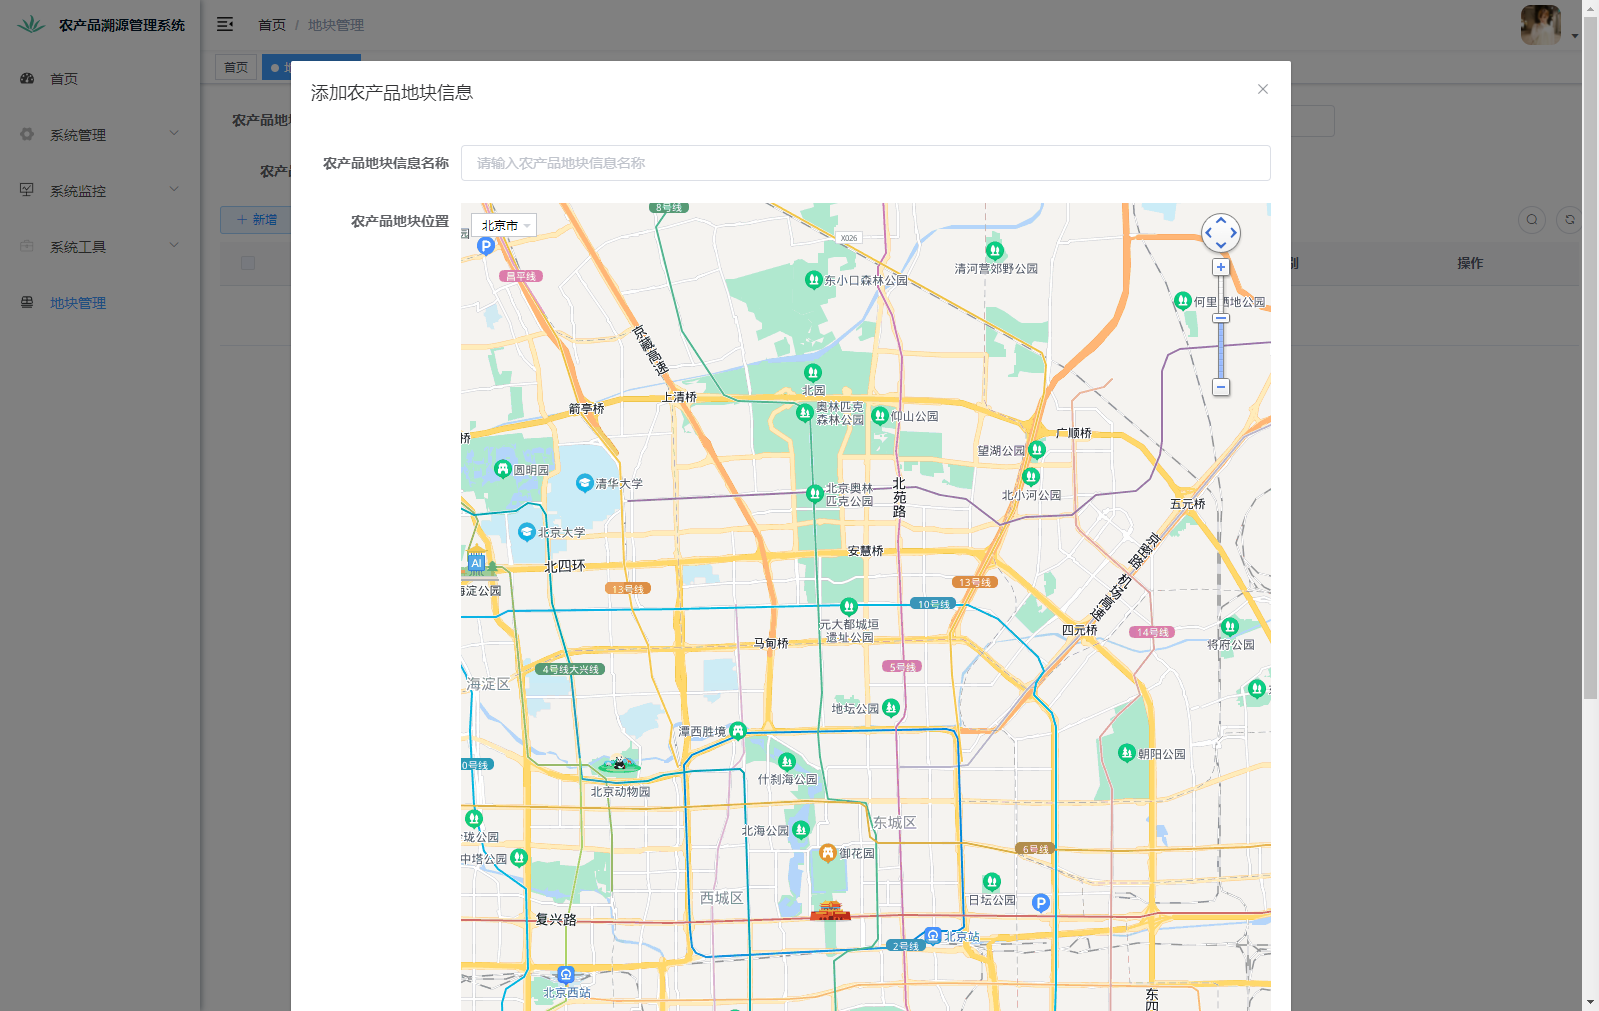Click the 元大都城垣遗址公园 marker icon

[849, 607]
